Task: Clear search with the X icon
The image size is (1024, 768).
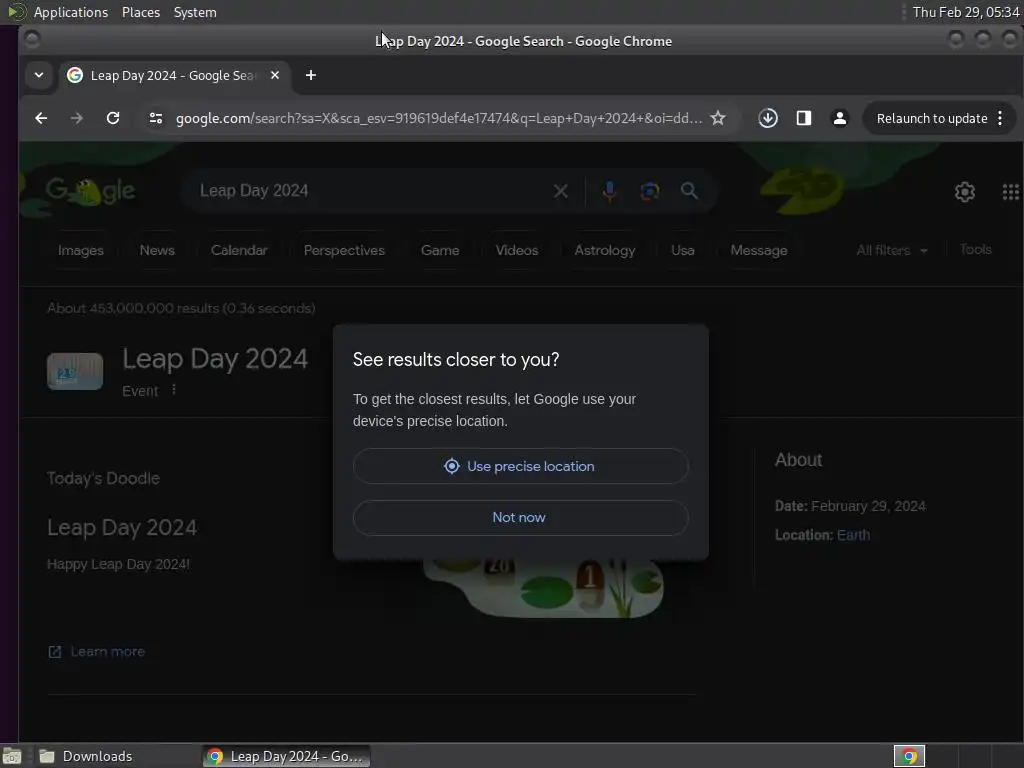Action: click(x=560, y=191)
